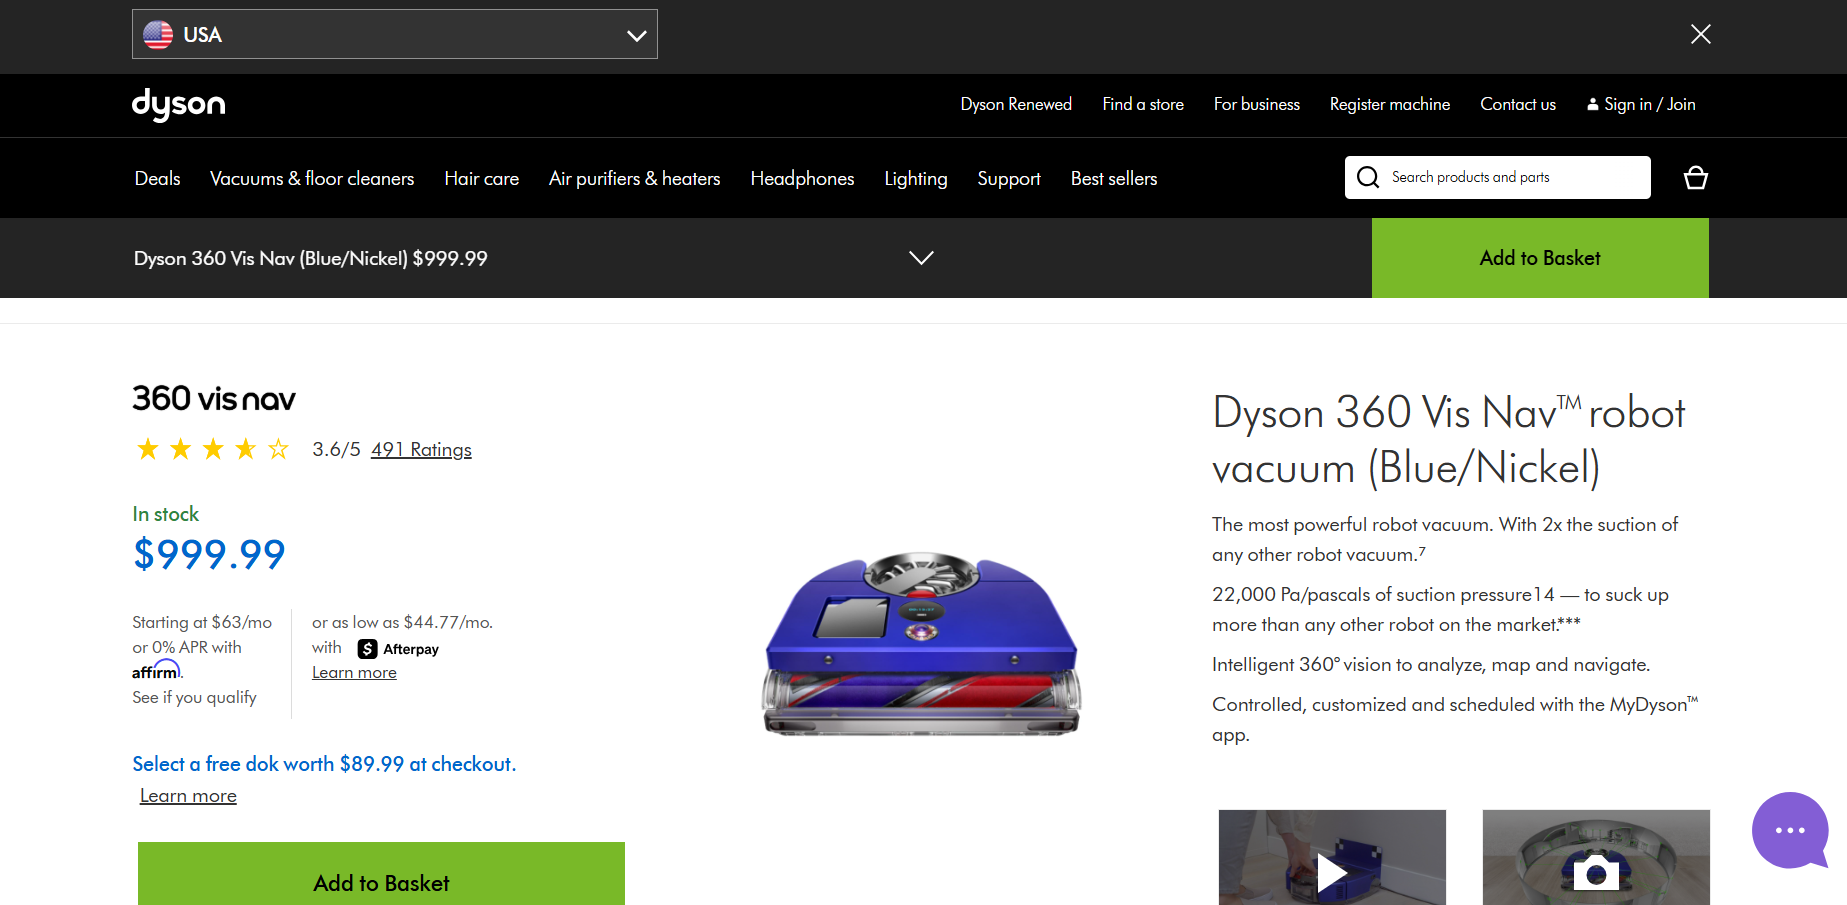Open Find a store link
Viewport: 1847px width, 905px height.
point(1143,104)
